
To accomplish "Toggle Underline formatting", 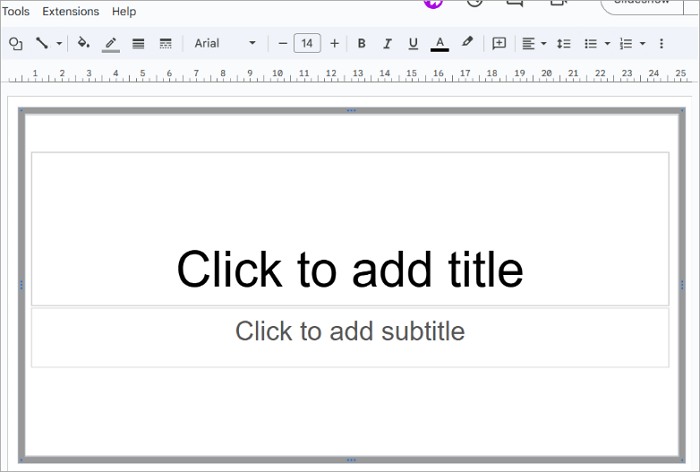I will pos(413,43).
